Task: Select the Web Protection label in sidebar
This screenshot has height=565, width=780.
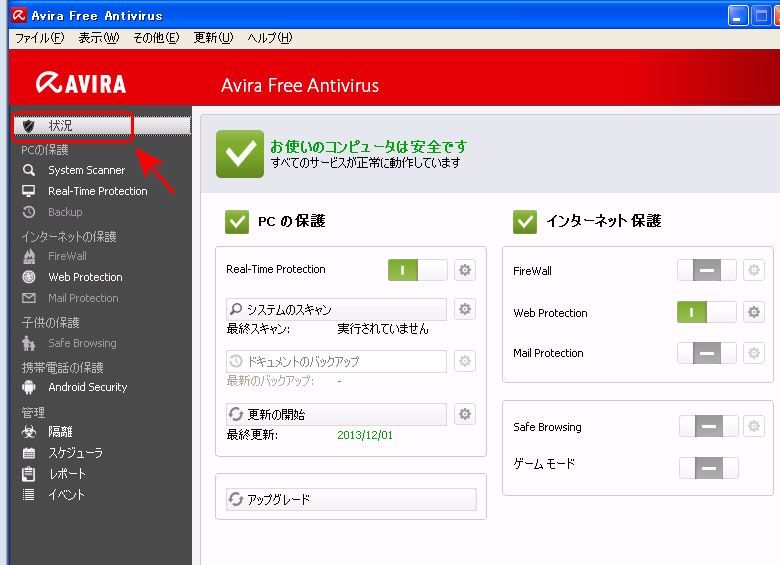Action: coord(85,277)
